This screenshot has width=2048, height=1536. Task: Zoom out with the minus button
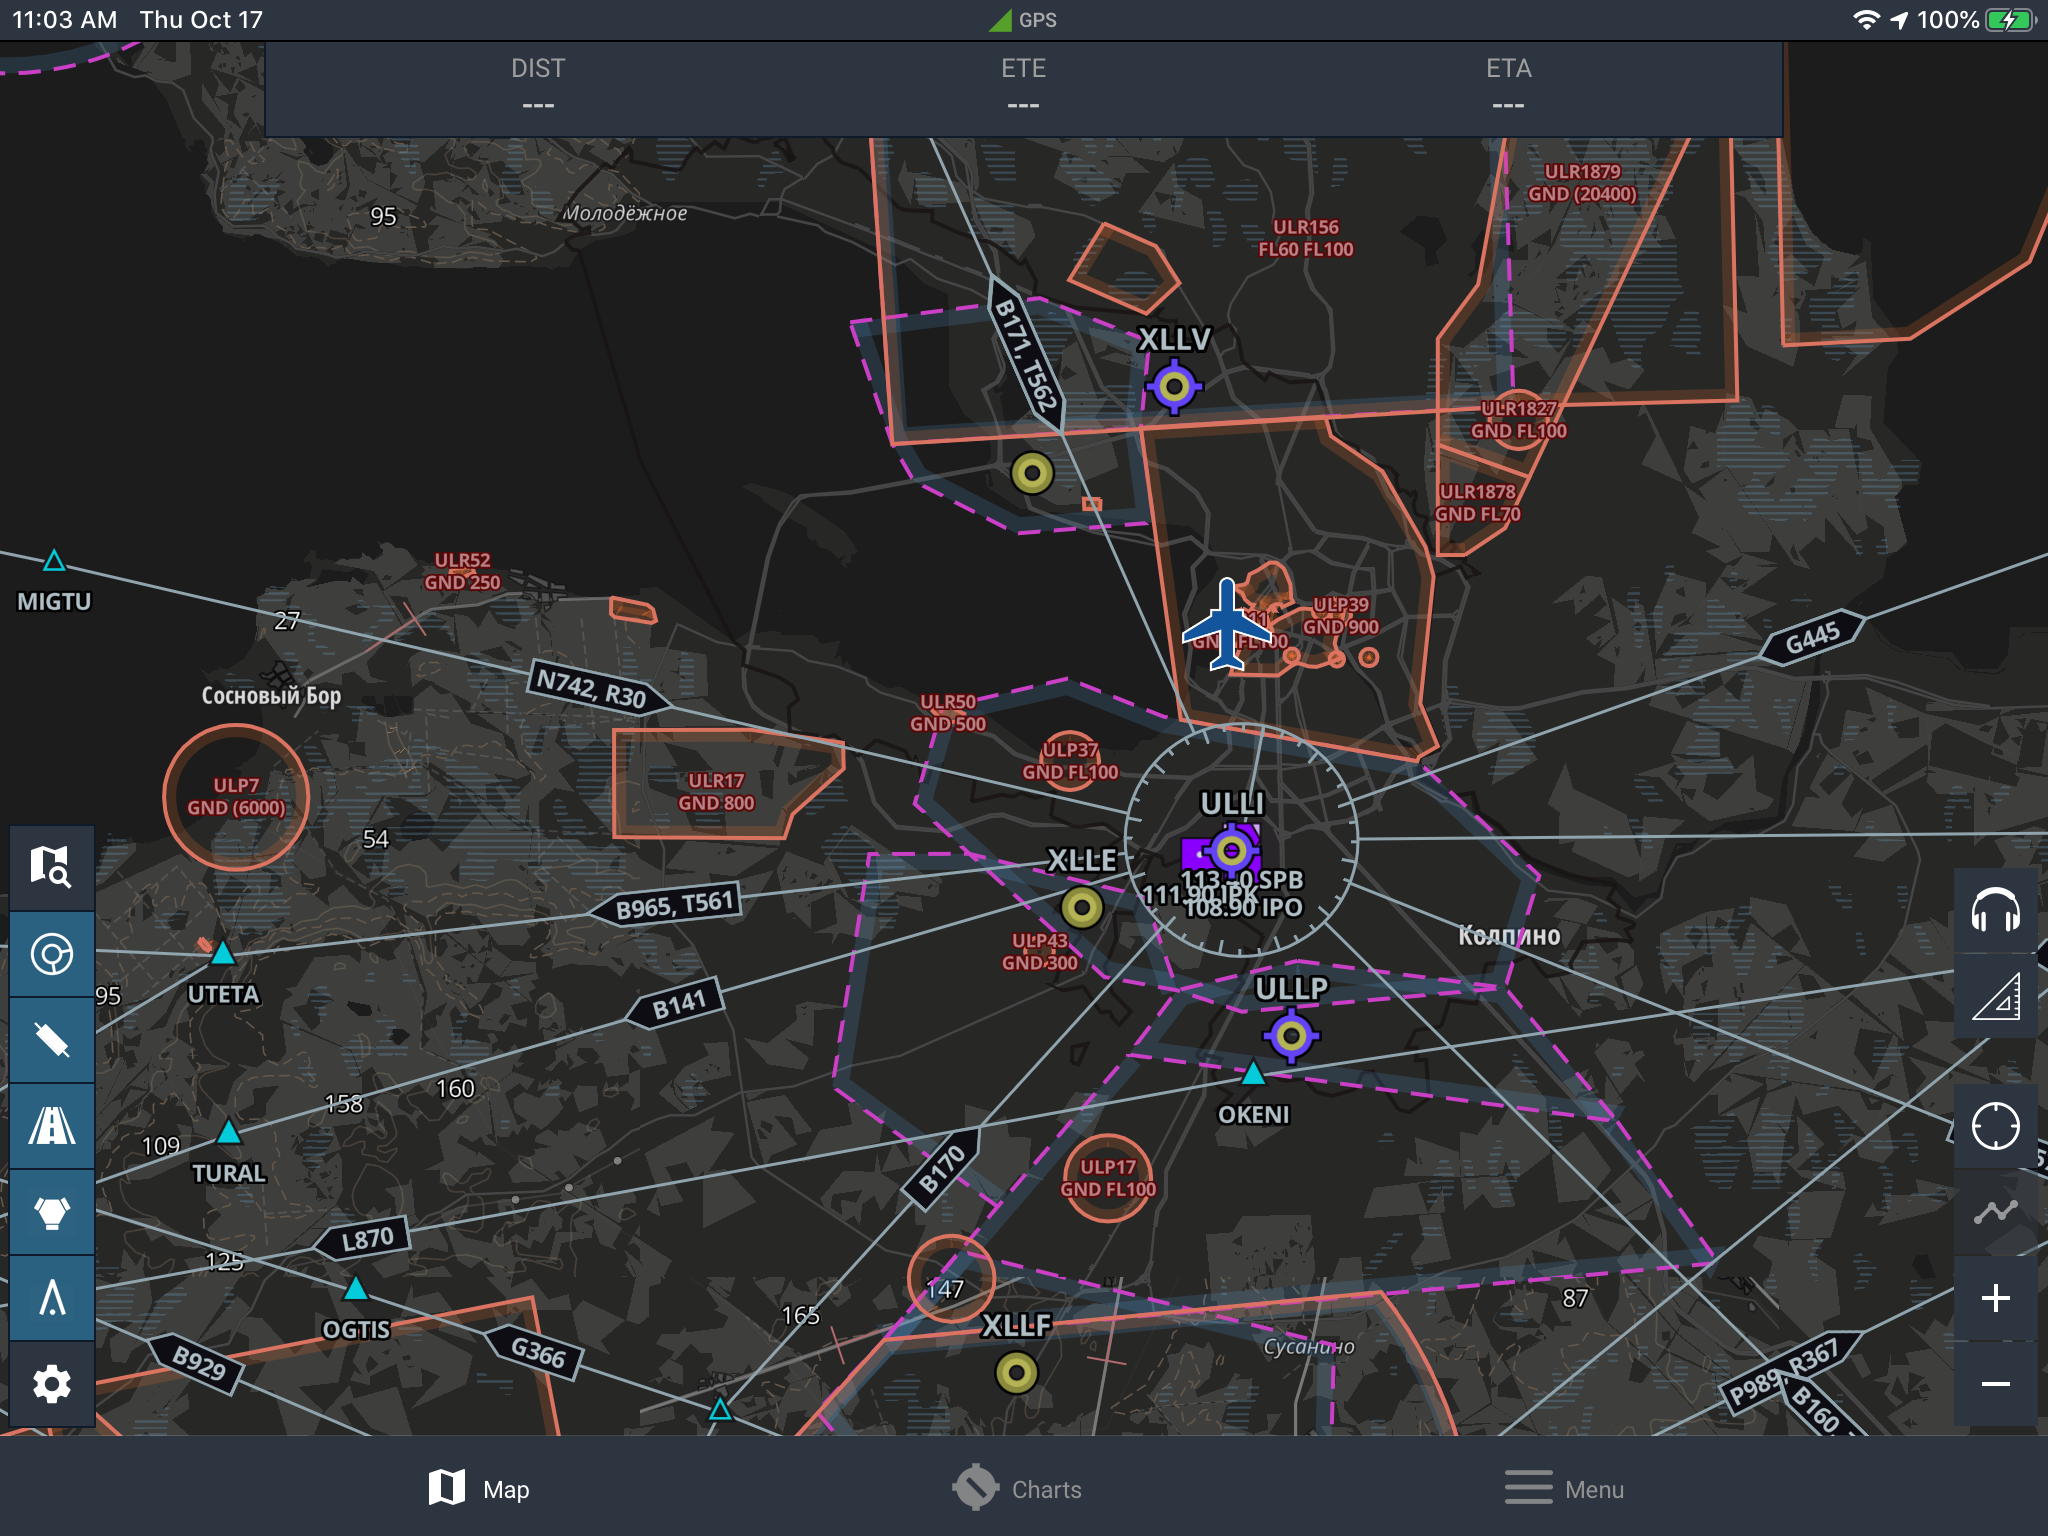click(1995, 1384)
